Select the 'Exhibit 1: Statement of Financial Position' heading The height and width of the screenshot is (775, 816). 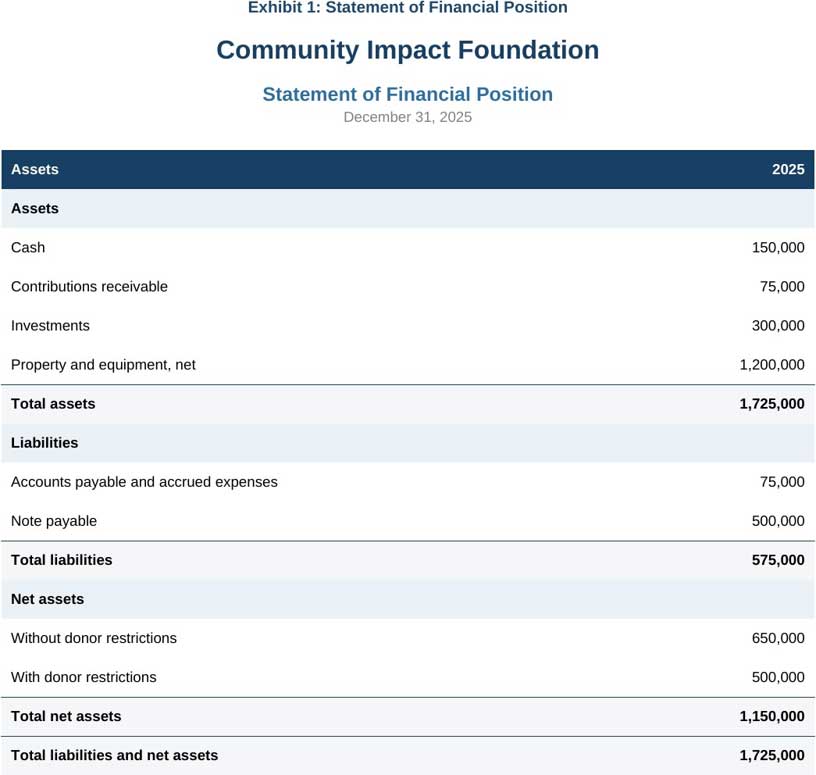click(407, 7)
